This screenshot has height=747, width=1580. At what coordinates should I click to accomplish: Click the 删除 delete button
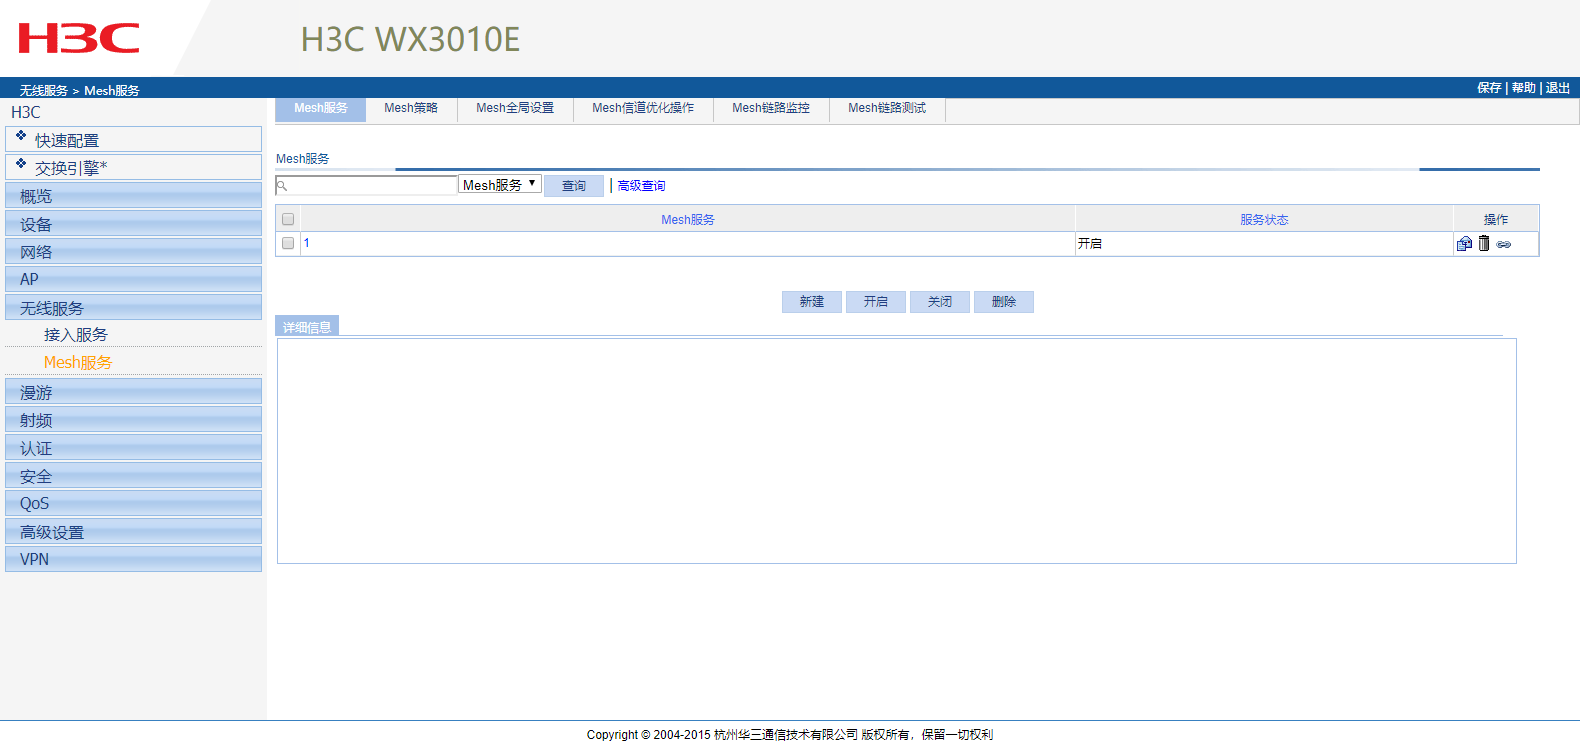(x=1004, y=302)
